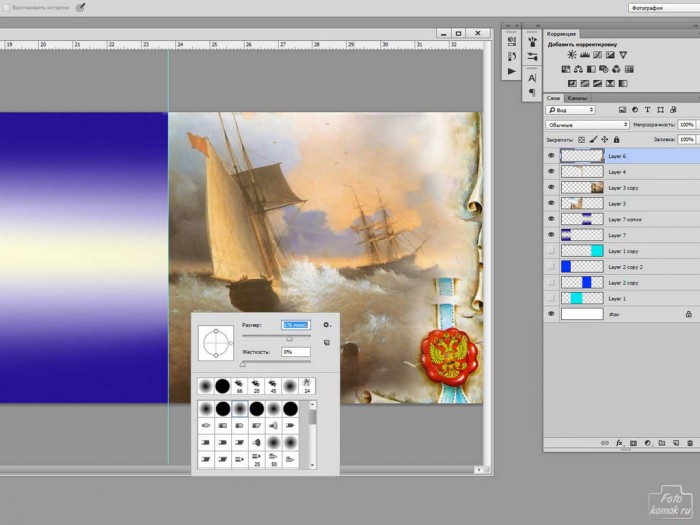Filter layers by pixel layers
The image size is (700, 525).
point(622,110)
